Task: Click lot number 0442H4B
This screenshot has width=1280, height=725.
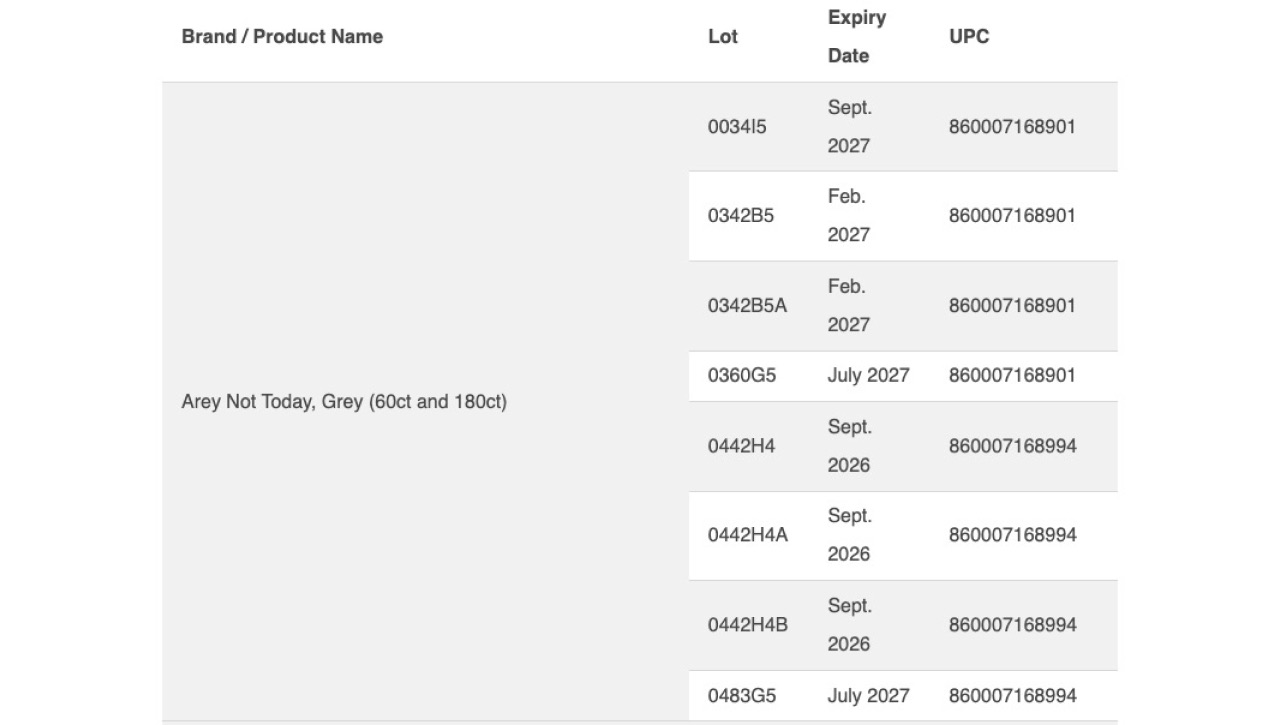Action: coord(748,625)
